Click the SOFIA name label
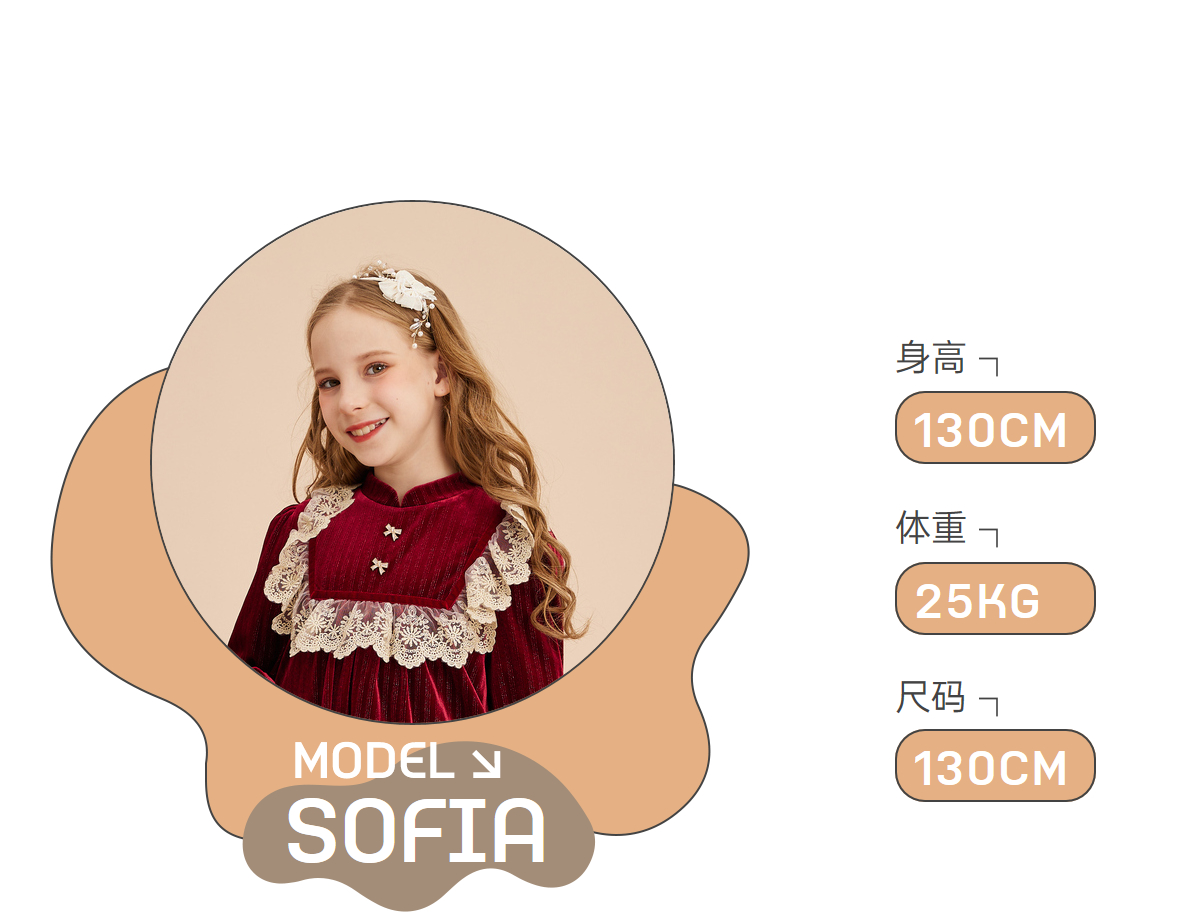This screenshot has width=1200, height=912. [417, 831]
